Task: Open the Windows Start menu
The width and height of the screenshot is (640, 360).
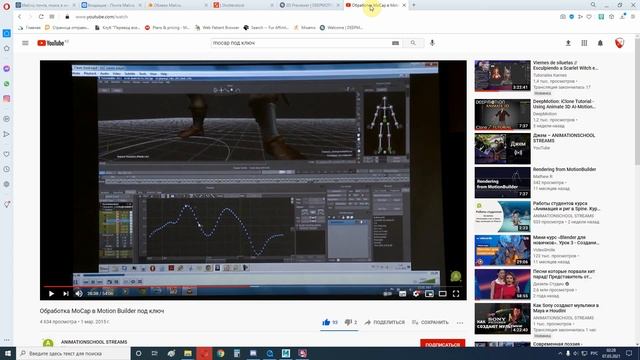Action: [8, 353]
